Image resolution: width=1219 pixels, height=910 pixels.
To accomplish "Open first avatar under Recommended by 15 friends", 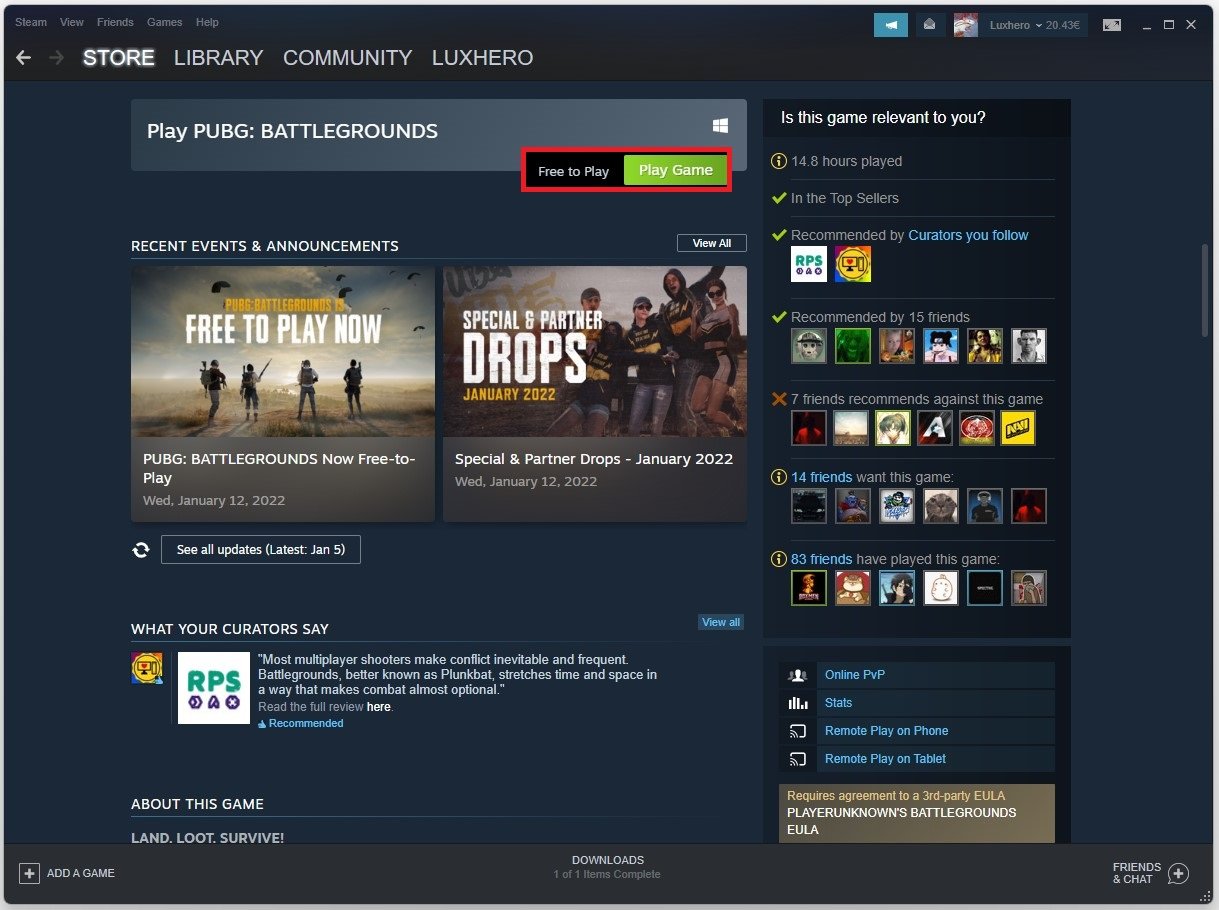I will [x=809, y=346].
